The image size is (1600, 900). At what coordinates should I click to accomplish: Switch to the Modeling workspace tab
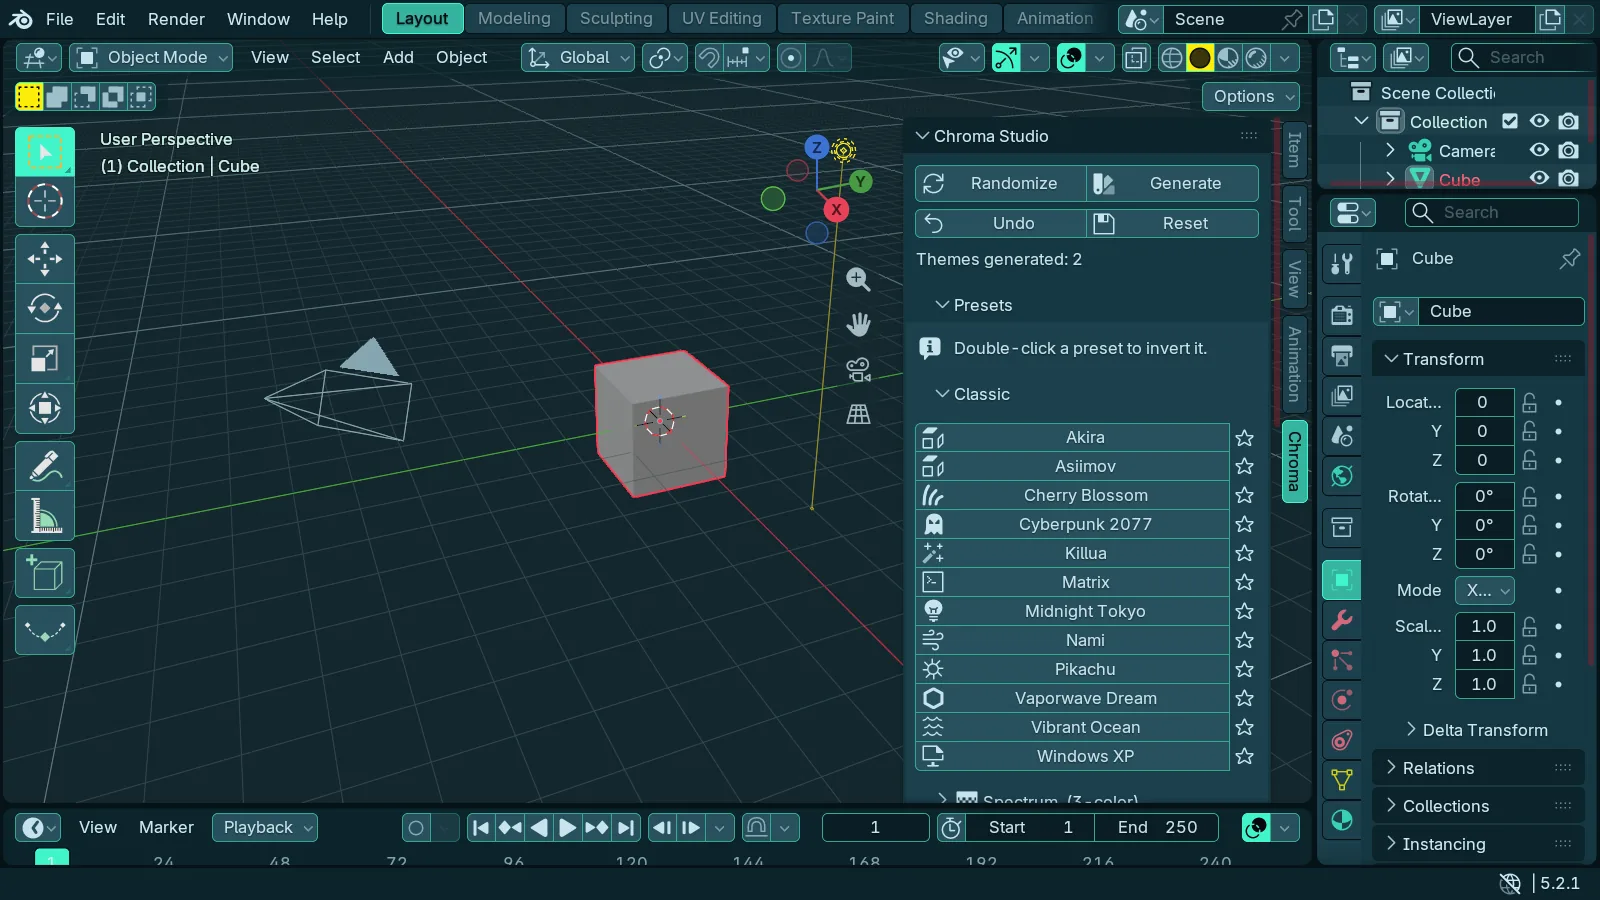pyautogui.click(x=514, y=19)
